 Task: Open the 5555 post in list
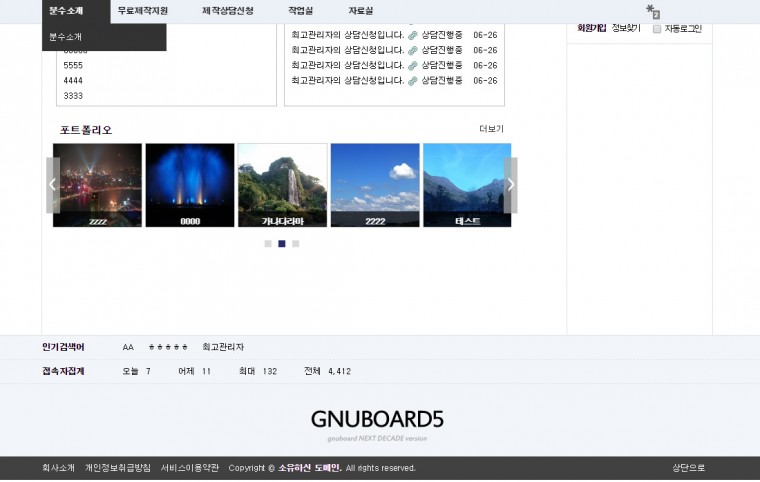73,65
